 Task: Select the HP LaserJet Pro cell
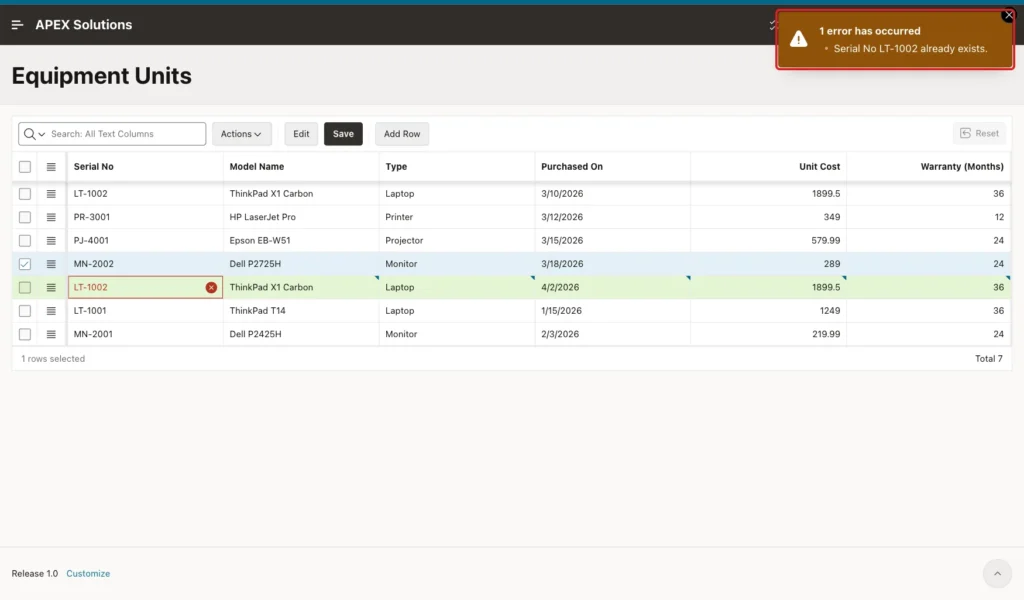(x=301, y=217)
